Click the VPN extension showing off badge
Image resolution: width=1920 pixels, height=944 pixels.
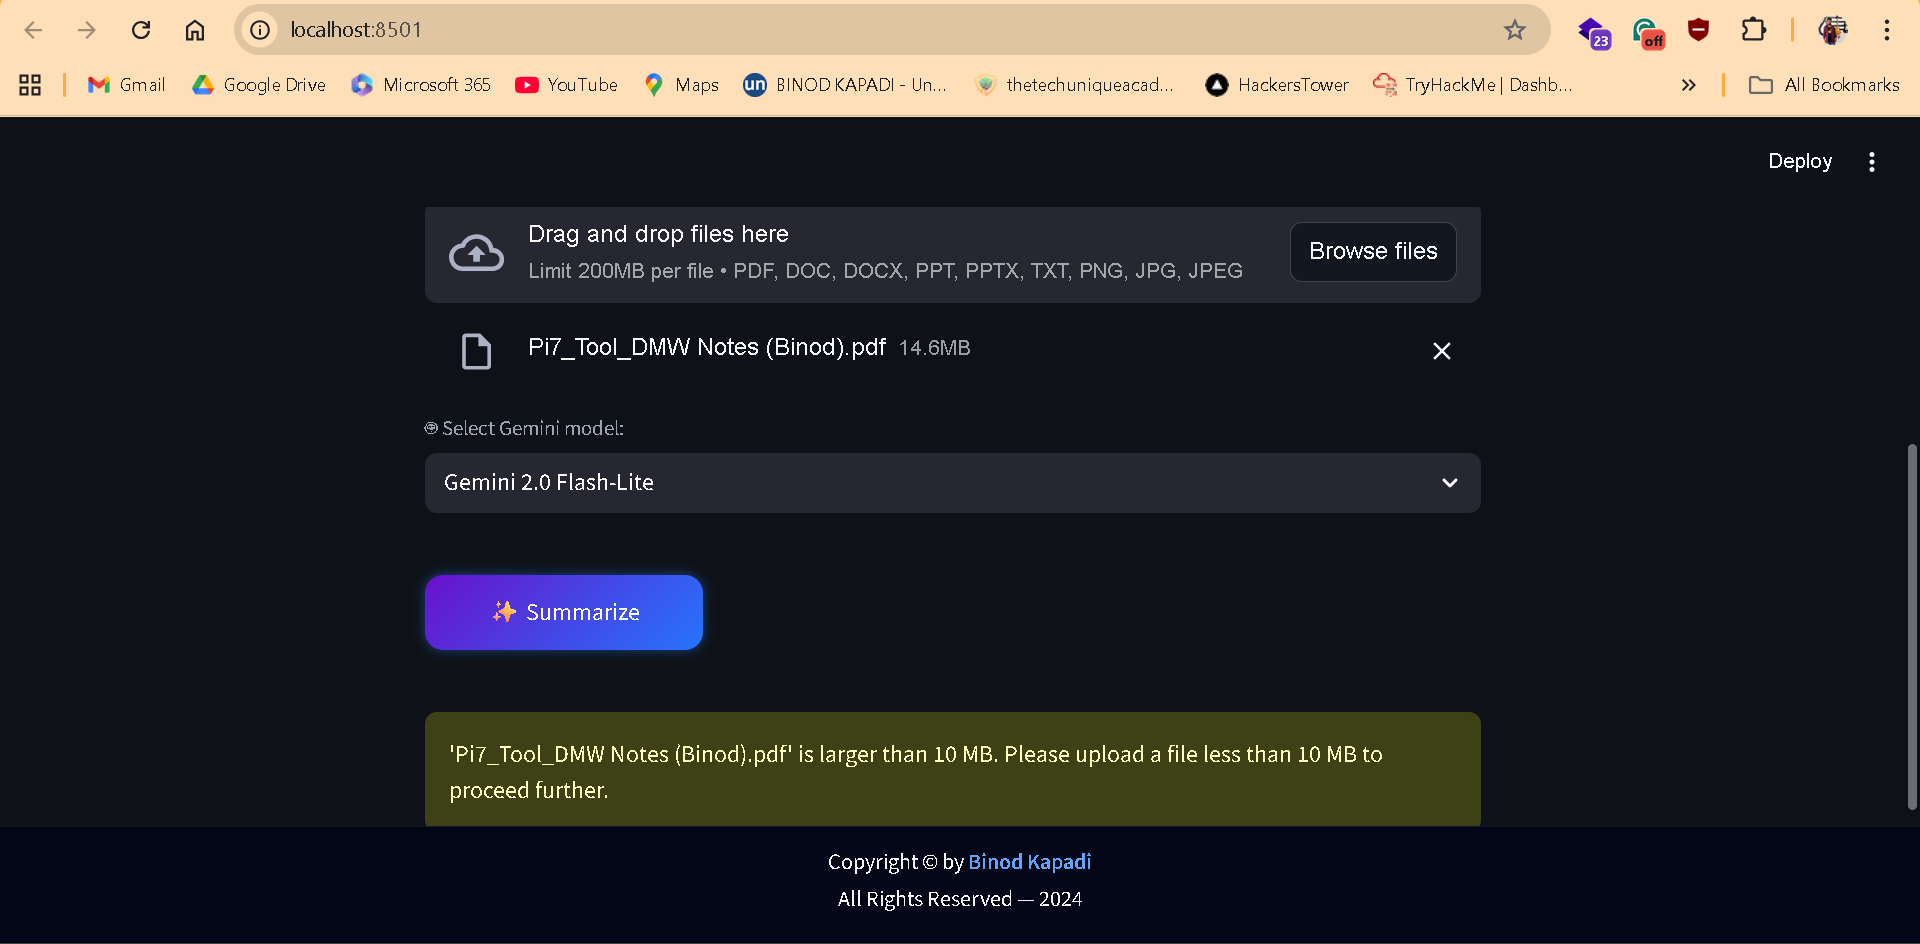point(1647,30)
